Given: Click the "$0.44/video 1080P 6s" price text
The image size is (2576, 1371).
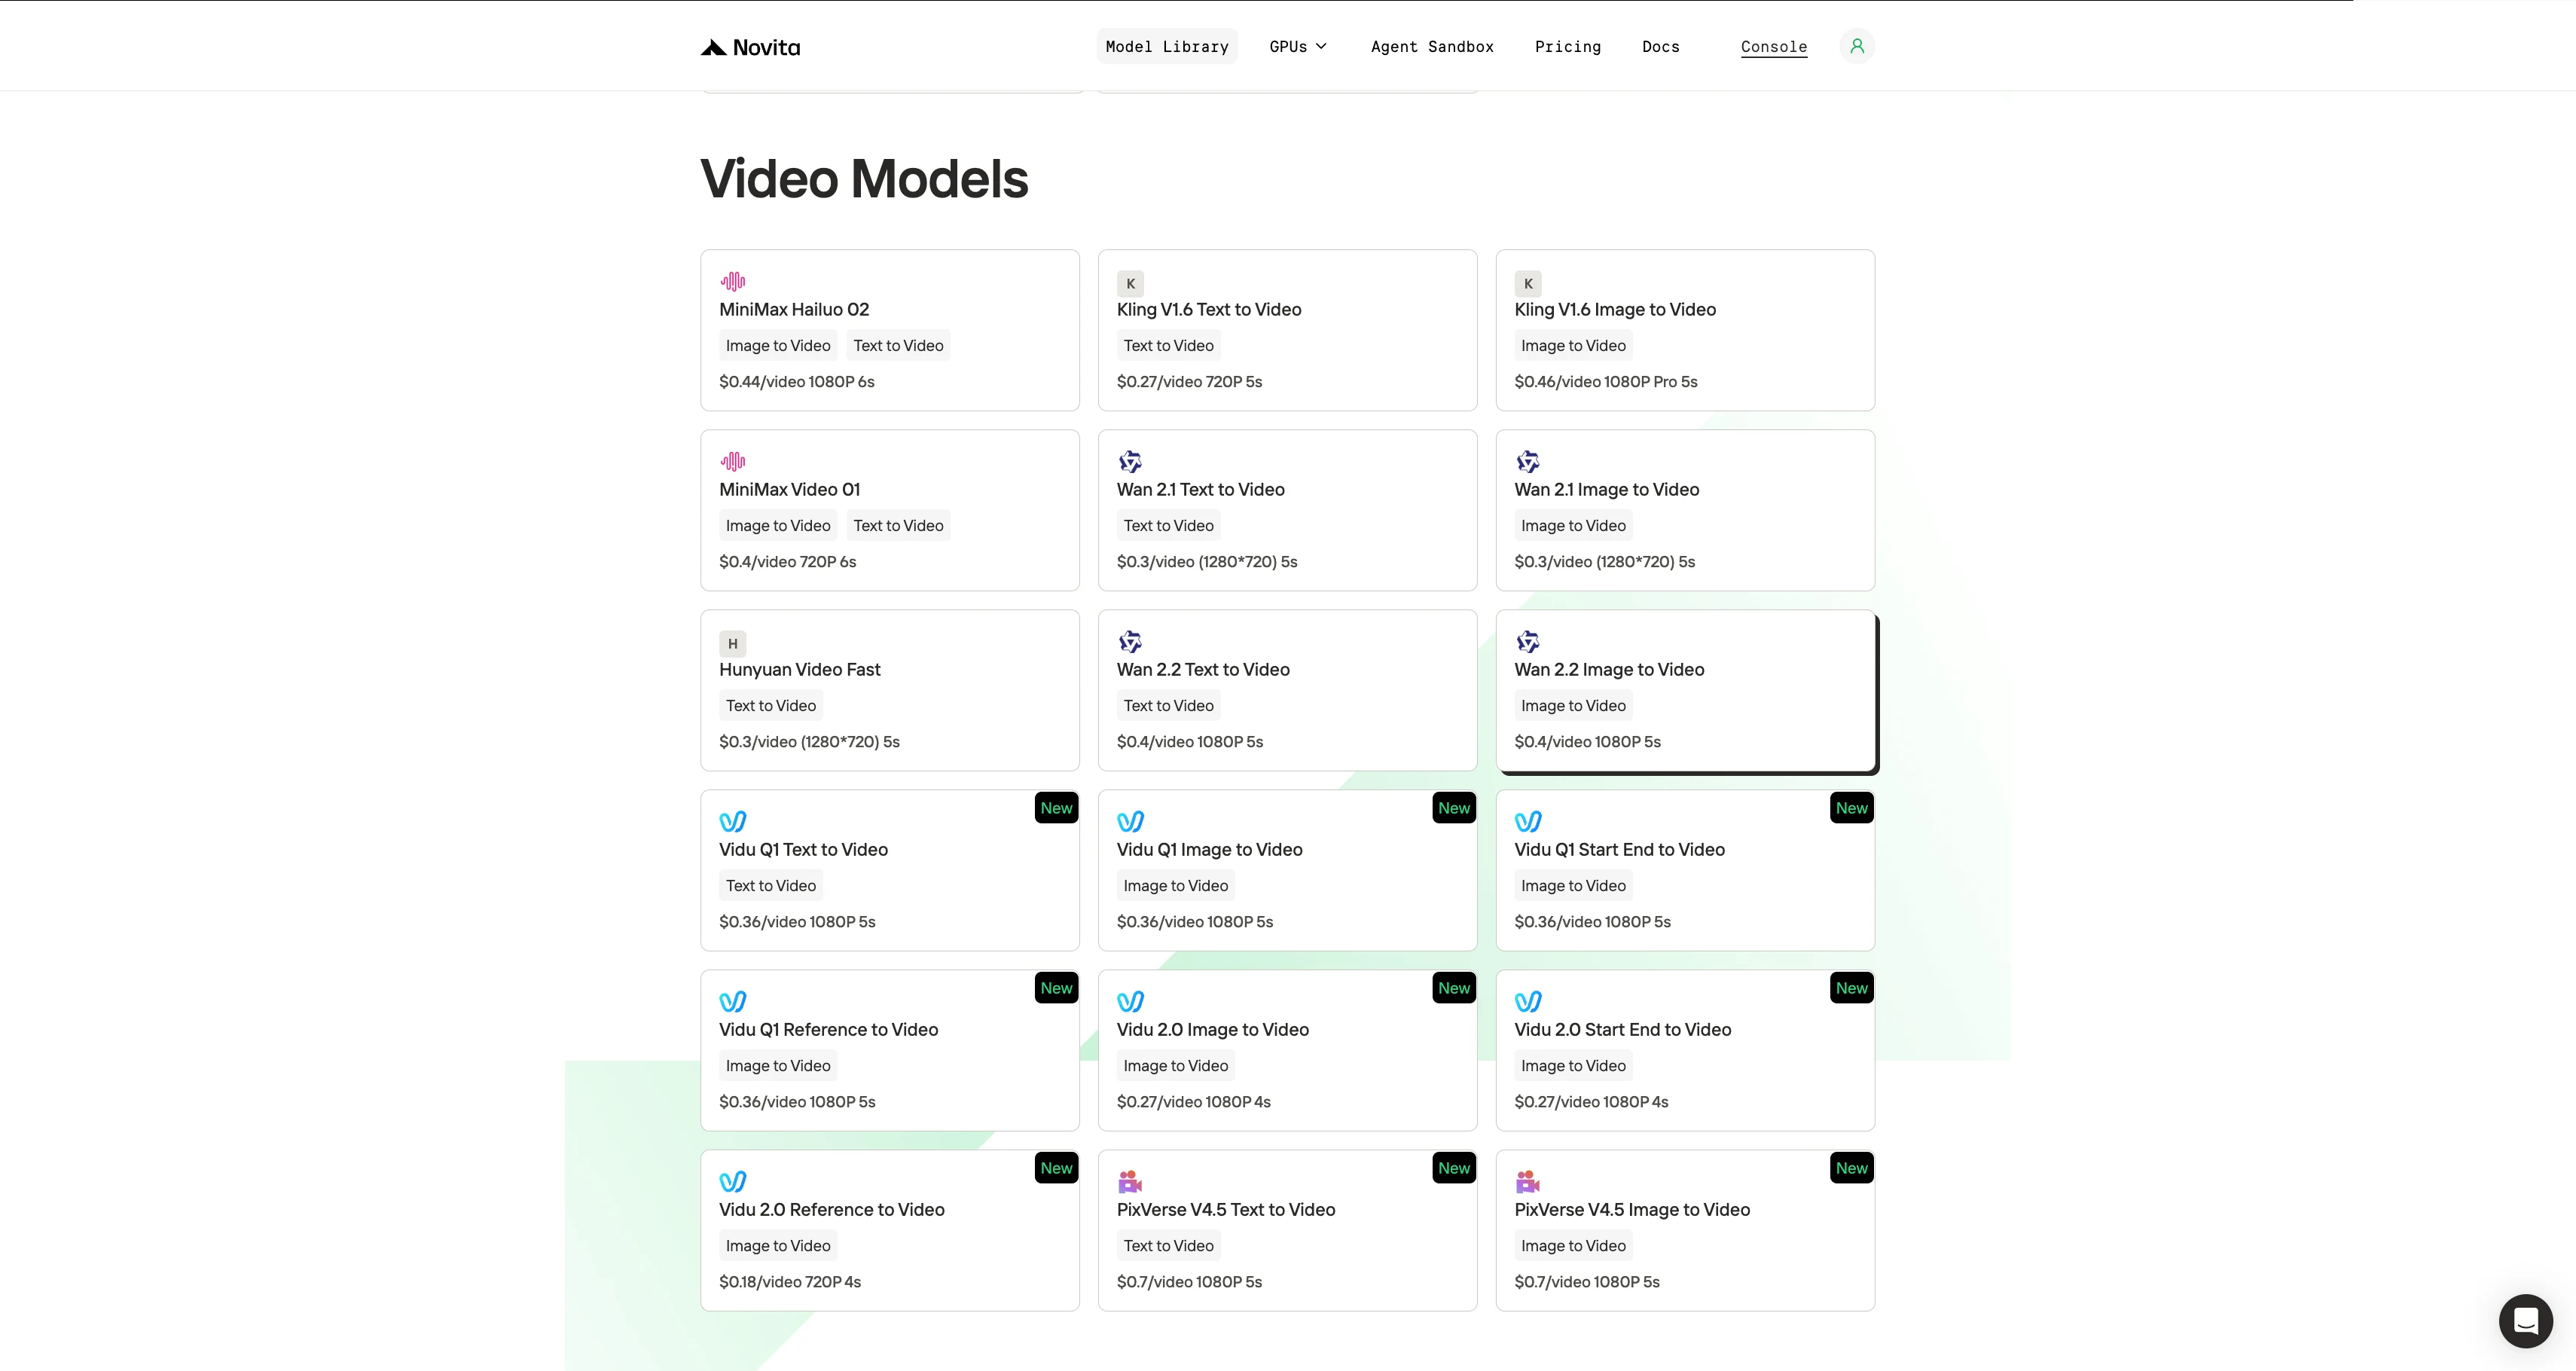Looking at the screenshot, I should [797, 382].
